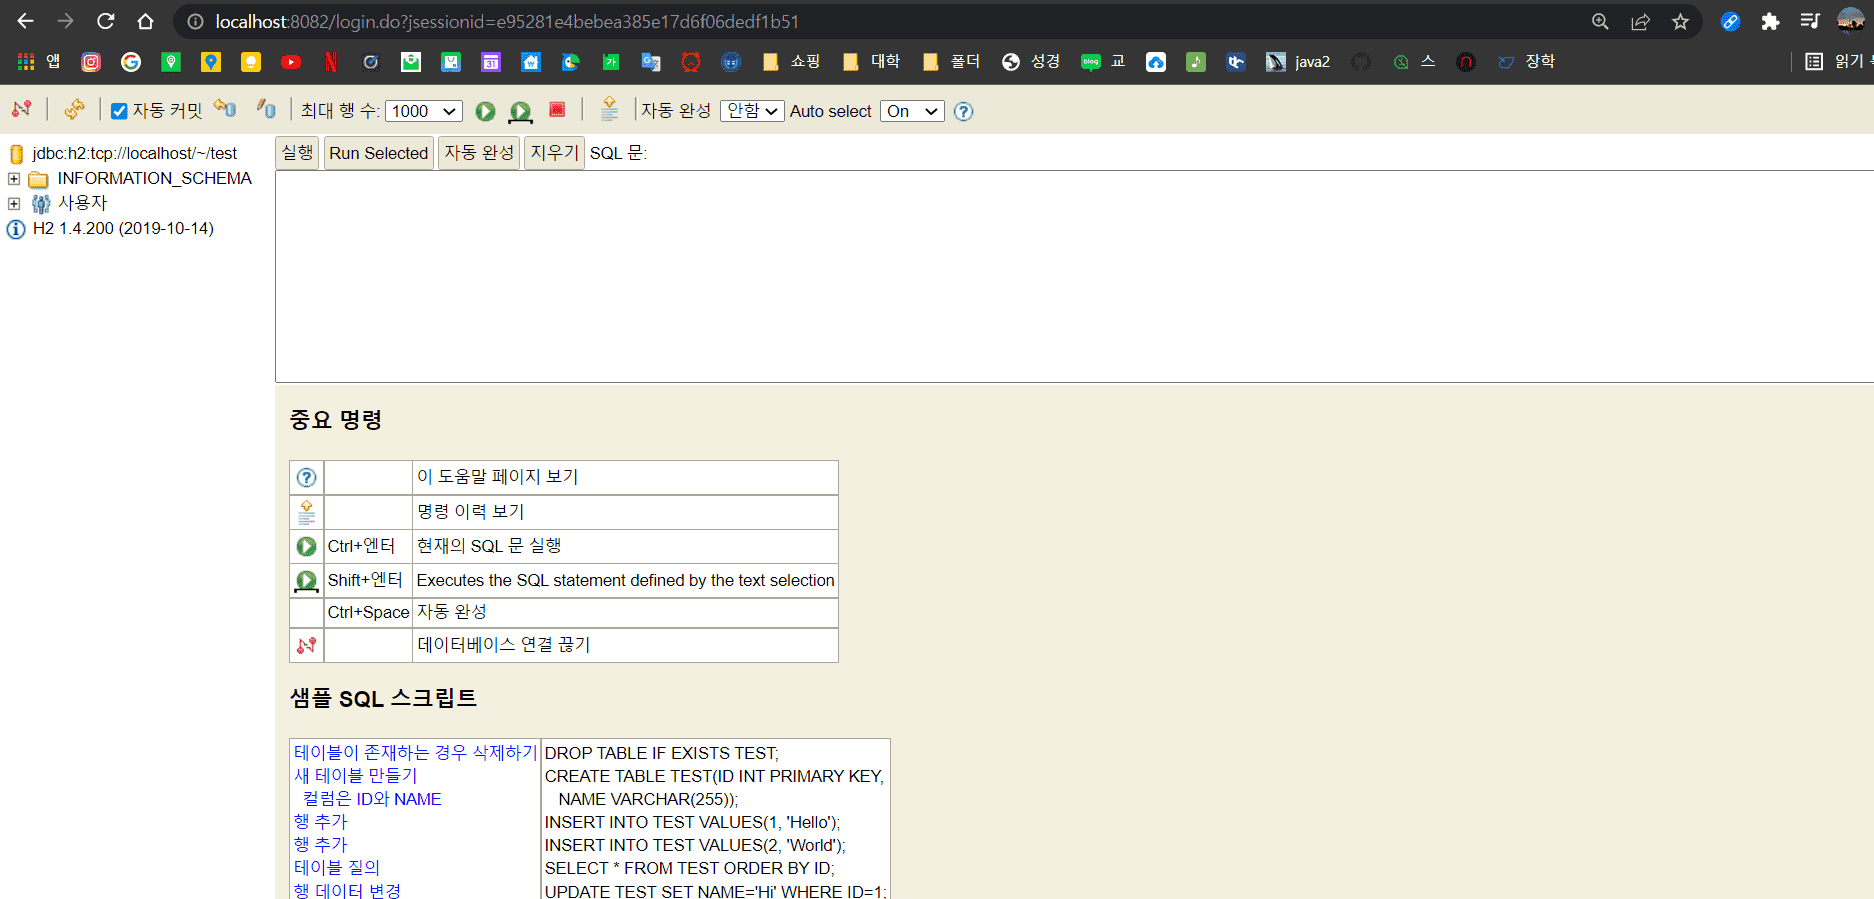Screen dimensions: 1874x899
Task: Click the help question mark icon in toolbar
Action: pos(963,112)
